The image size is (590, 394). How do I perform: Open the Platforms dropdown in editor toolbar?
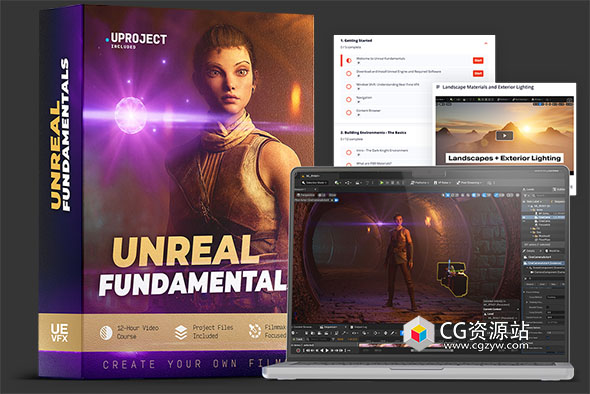pos(420,183)
